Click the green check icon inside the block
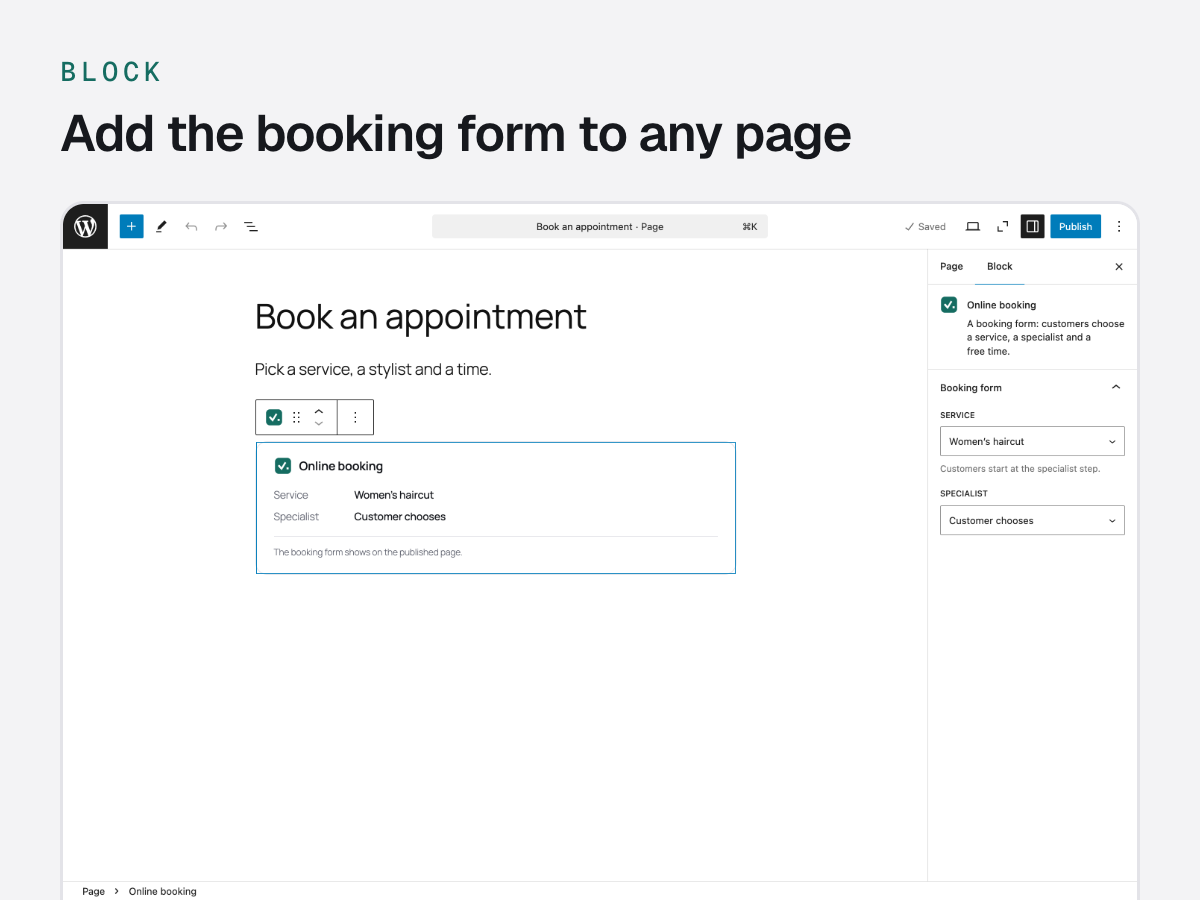Screen dimensions: 1200x900 tap(283, 466)
